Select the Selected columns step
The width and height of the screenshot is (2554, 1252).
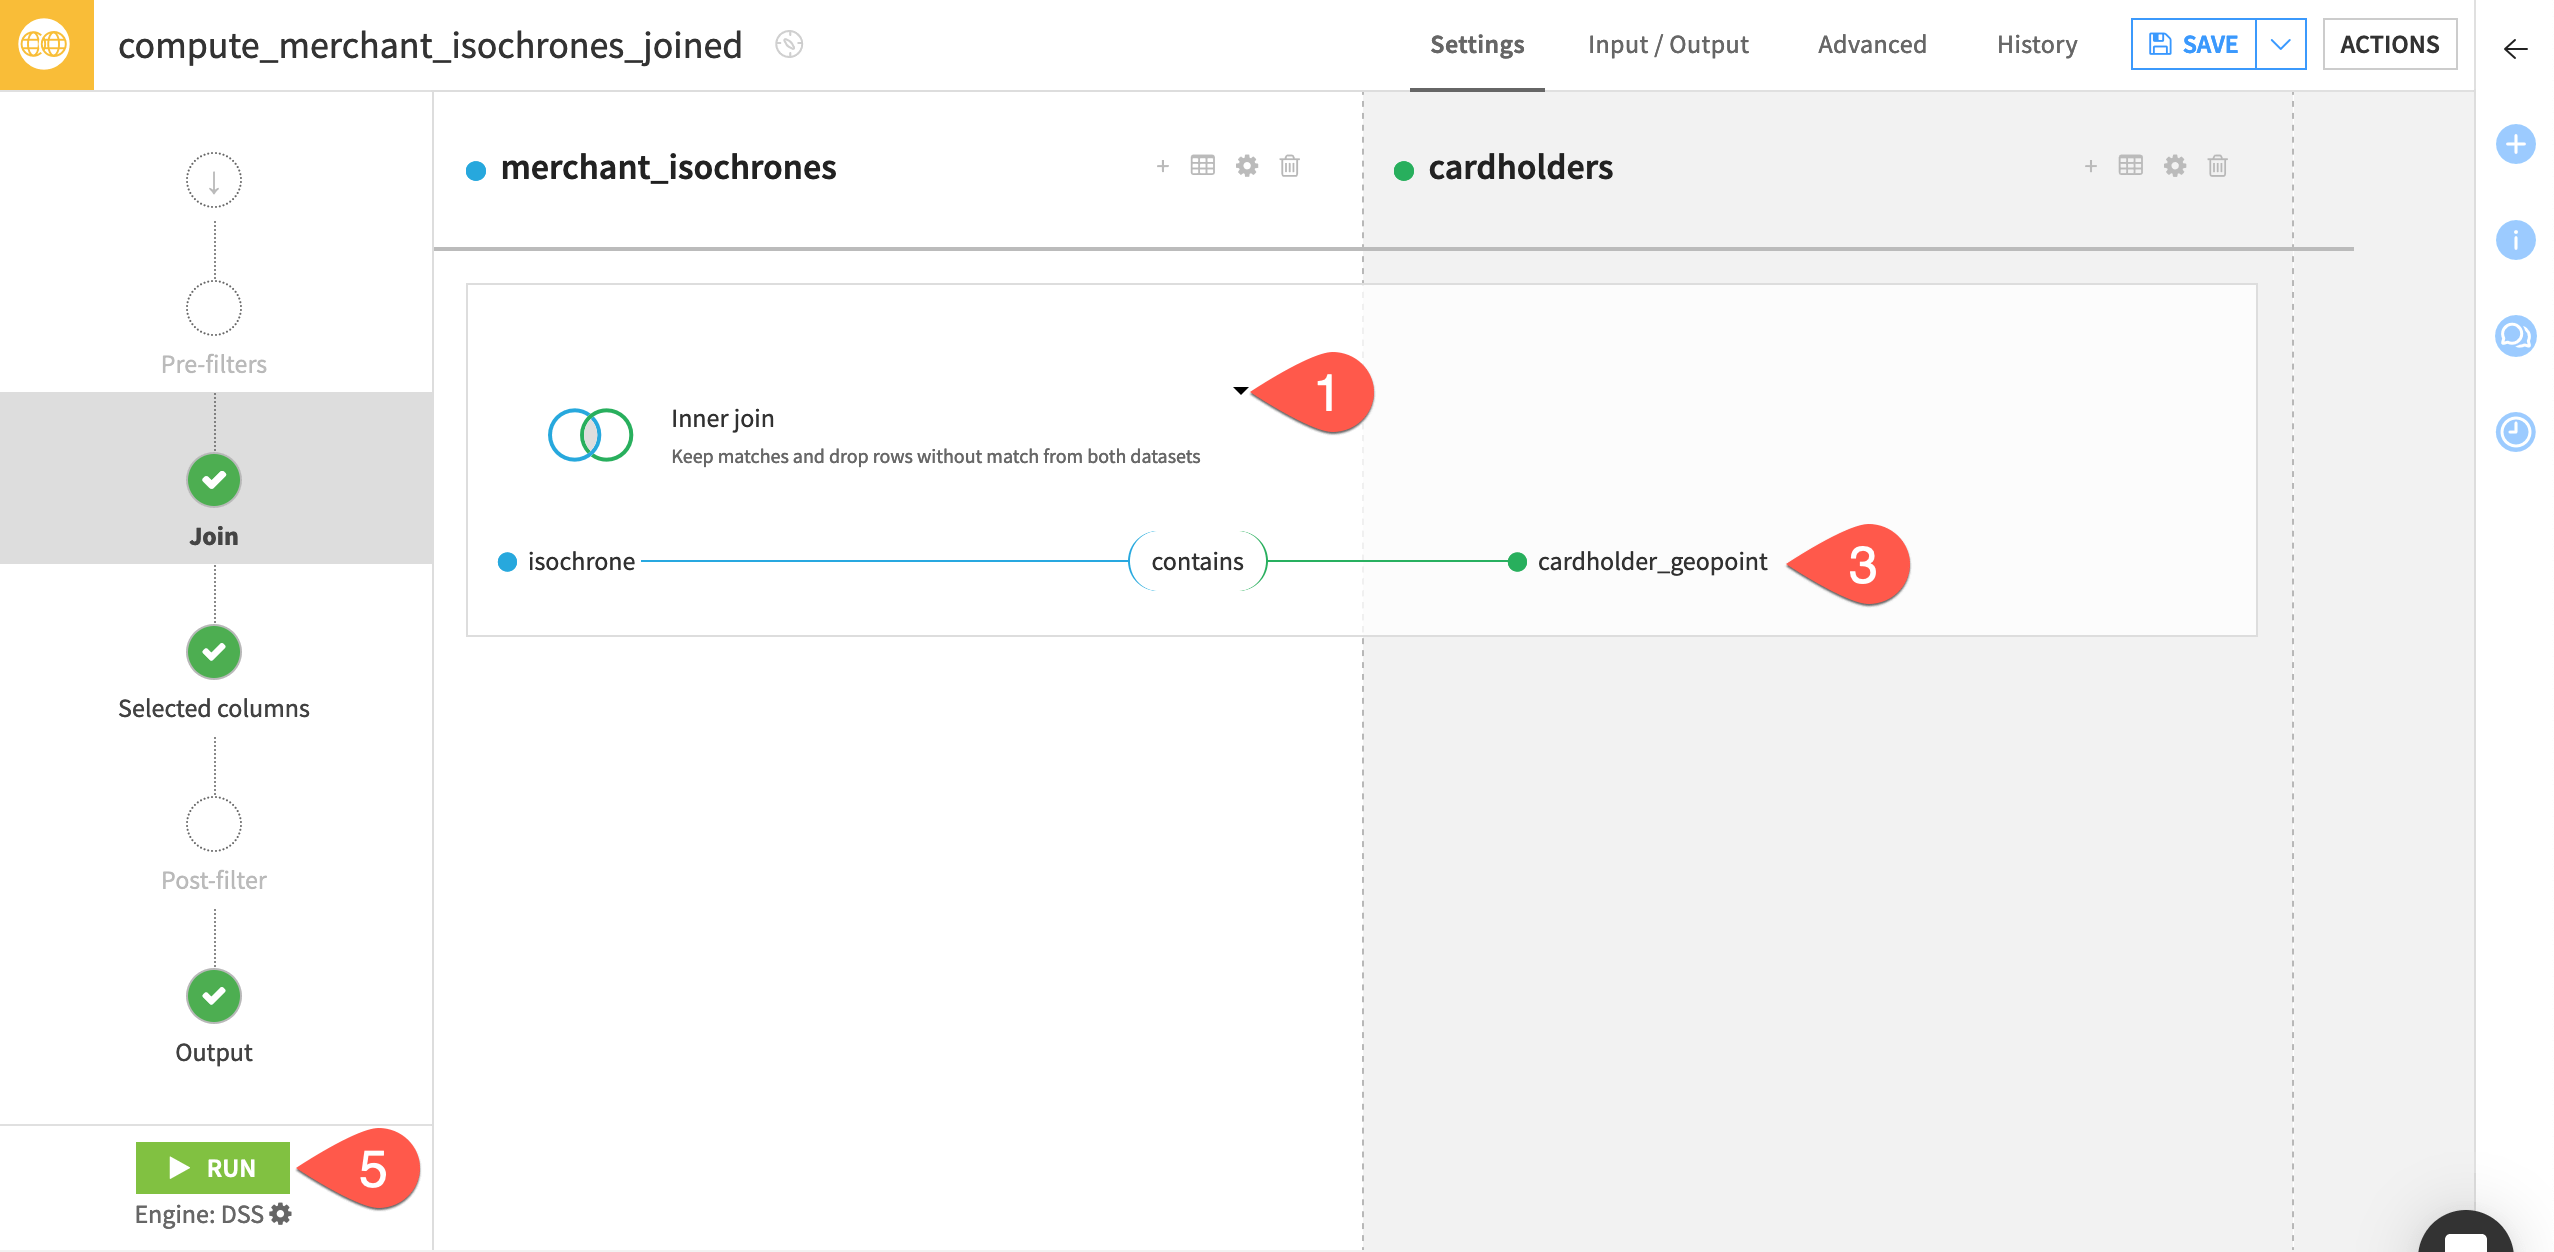213,652
